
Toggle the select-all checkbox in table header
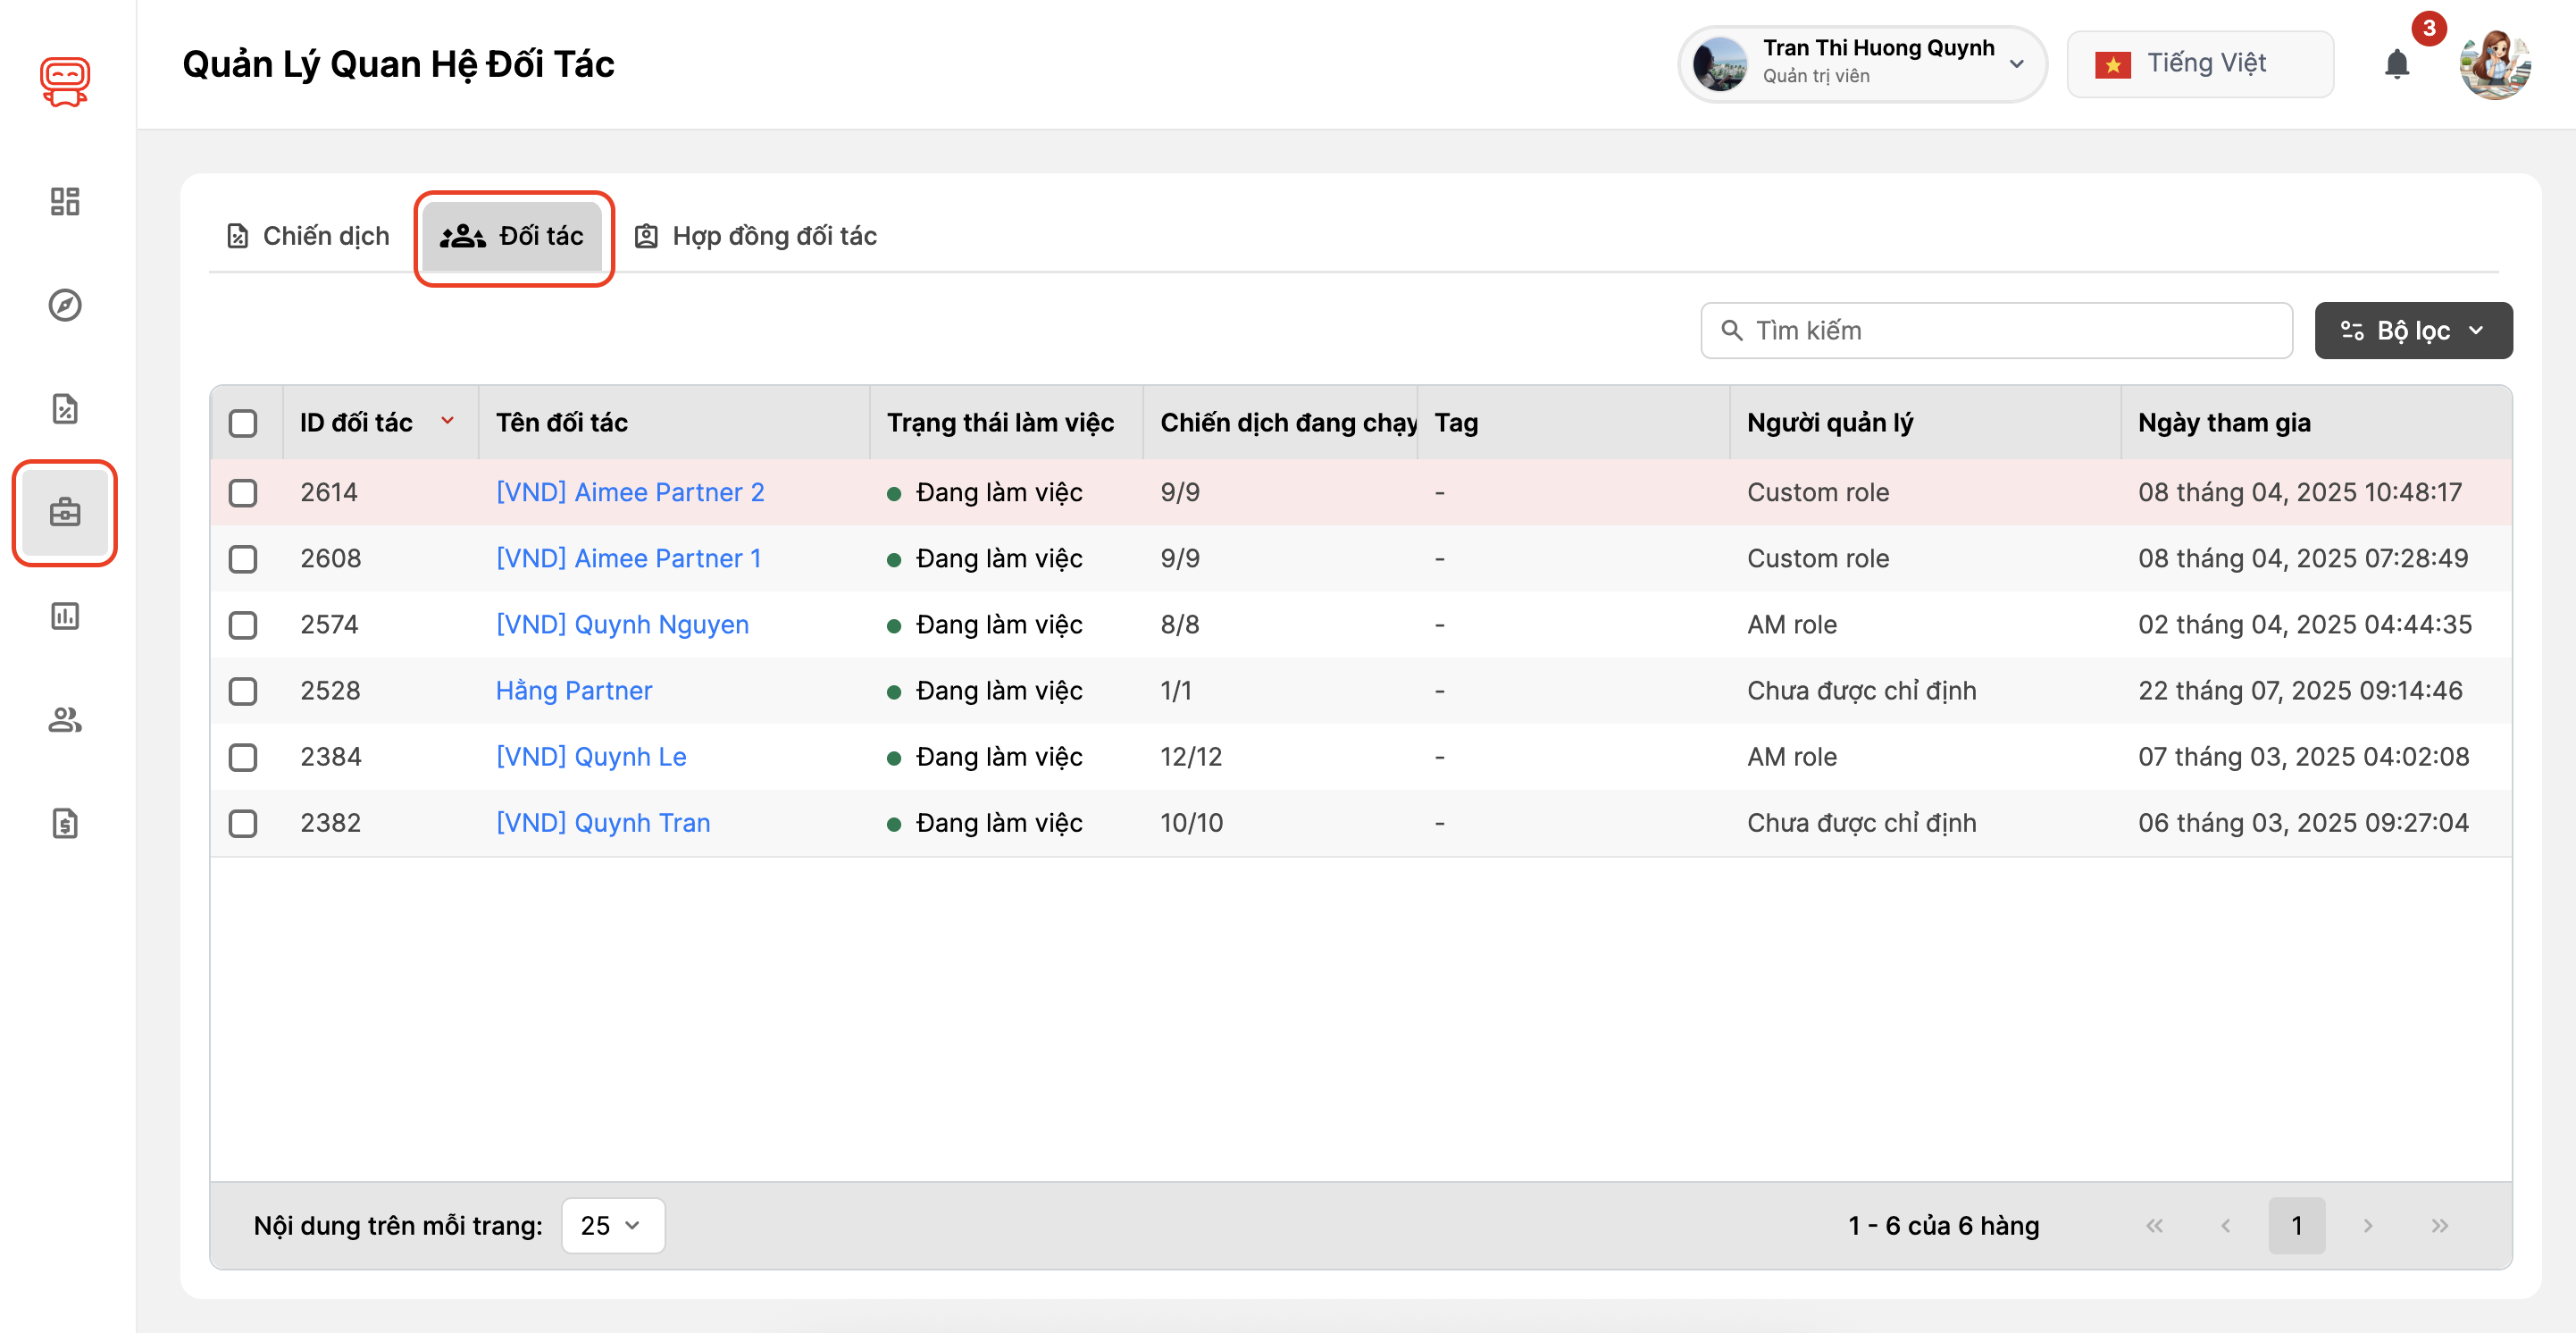pyautogui.click(x=243, y=423)
